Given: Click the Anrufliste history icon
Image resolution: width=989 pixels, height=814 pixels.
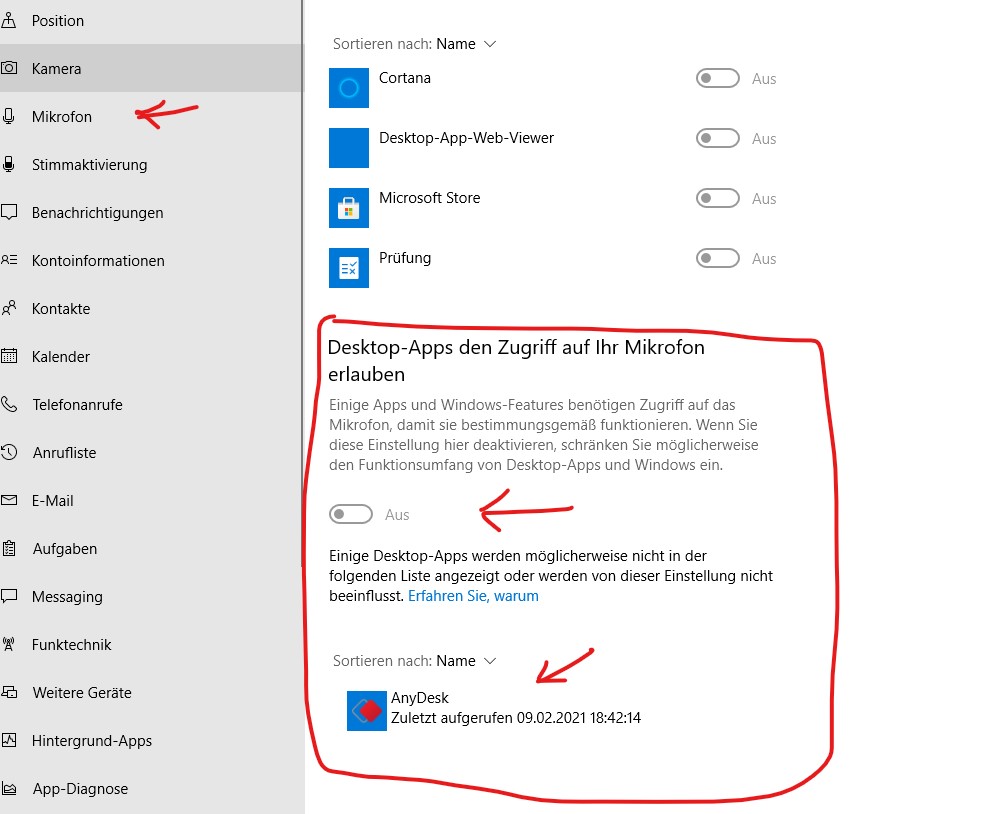Looking at the screenshot, I should [9, 451].
